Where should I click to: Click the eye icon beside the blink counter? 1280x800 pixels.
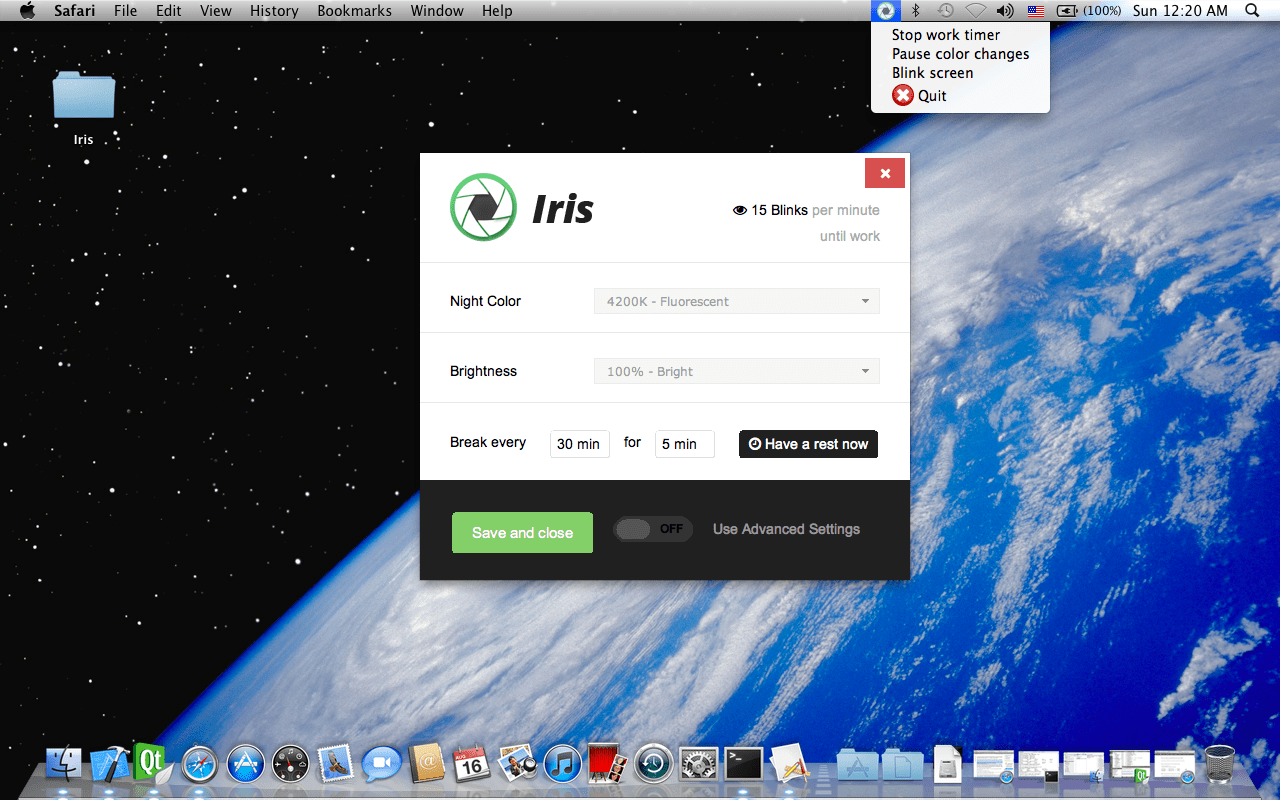(740, 210)
